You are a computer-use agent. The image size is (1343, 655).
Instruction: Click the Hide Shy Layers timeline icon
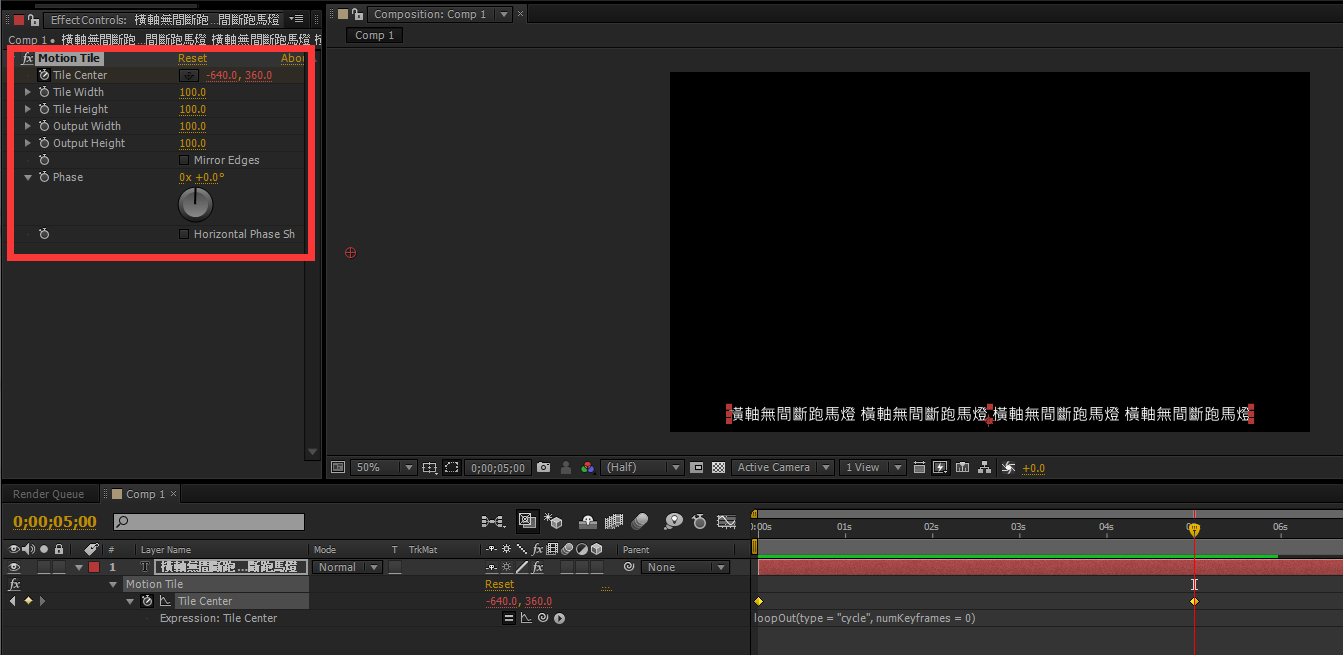pos(589,521)
